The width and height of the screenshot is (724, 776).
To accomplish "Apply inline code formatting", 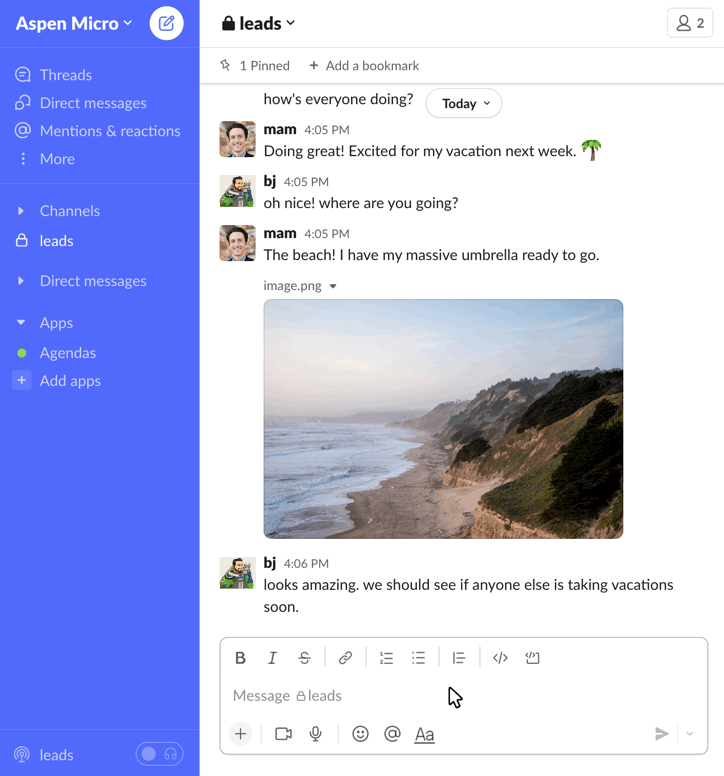I will click(500, 658).
